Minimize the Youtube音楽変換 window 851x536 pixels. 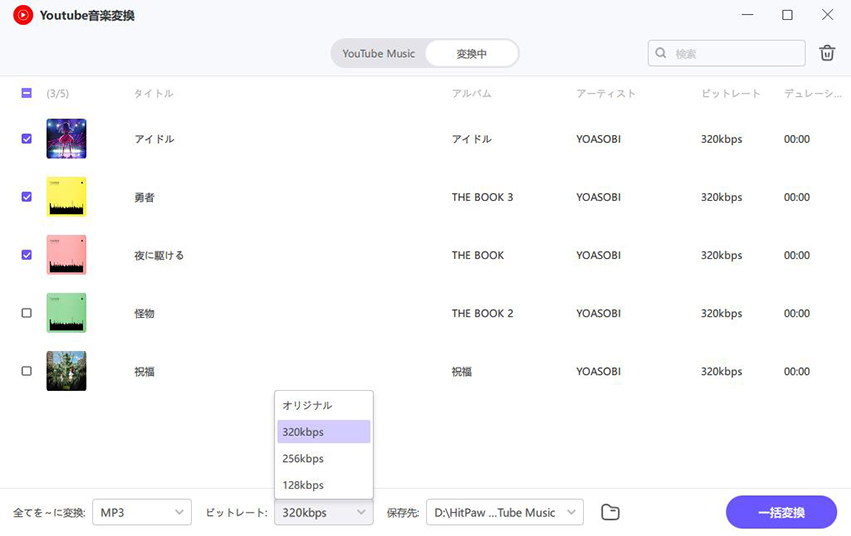pos(747,15)
